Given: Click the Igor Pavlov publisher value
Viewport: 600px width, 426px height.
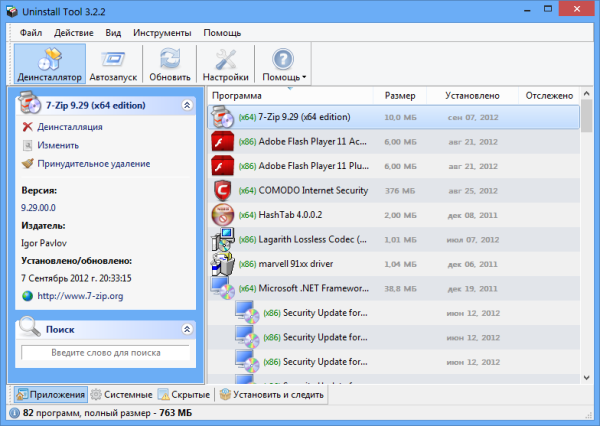Looking at the screenshot, I should (x=44, y=243).
